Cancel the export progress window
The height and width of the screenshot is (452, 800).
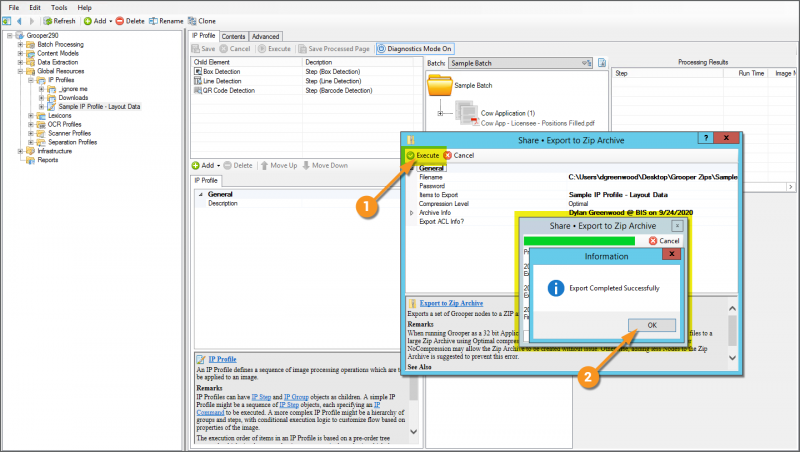point(664,241)
